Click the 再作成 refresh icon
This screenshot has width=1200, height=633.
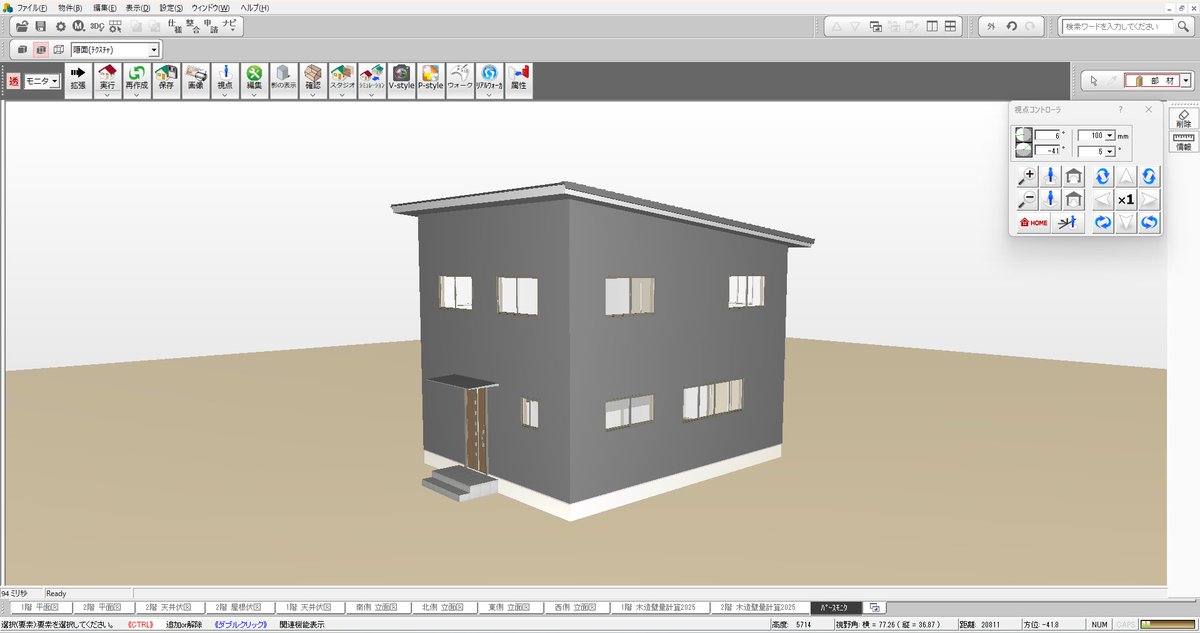[136, 78]
